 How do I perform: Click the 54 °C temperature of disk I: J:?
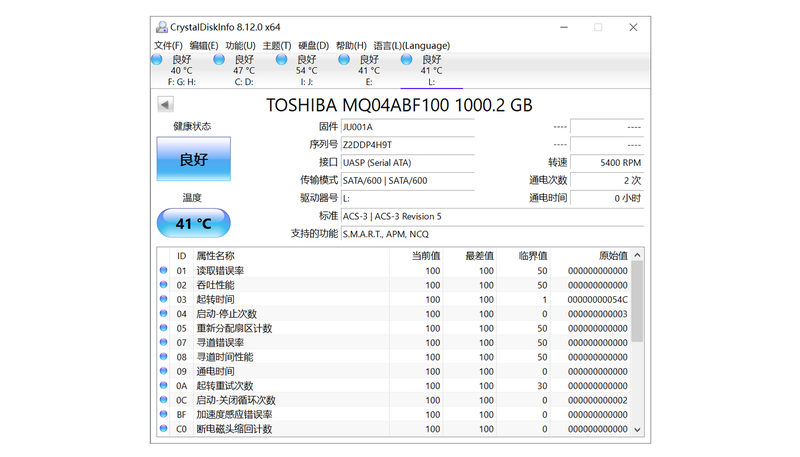(307, 70)
